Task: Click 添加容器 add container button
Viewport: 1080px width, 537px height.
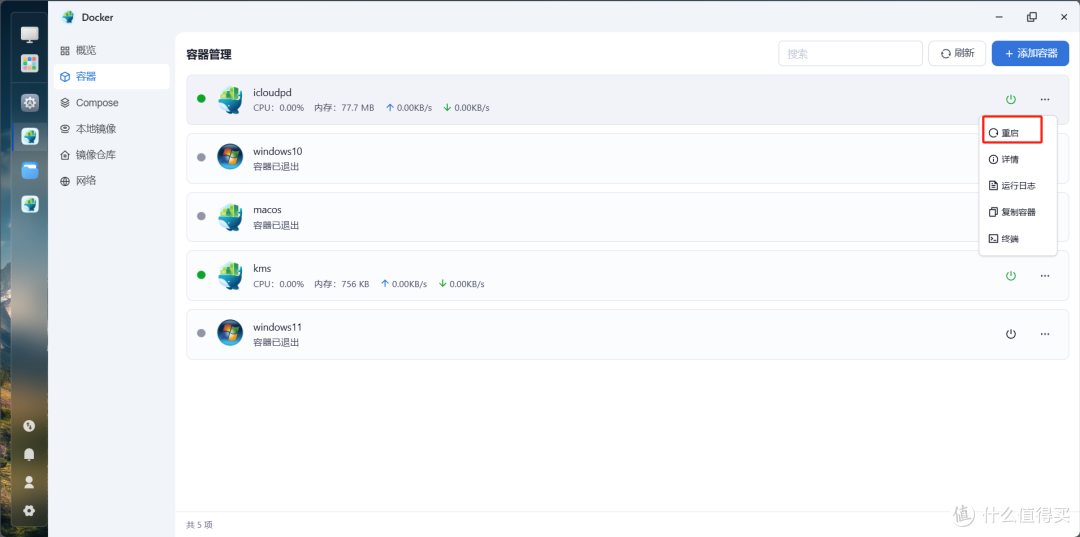Action: point(1030,53)
